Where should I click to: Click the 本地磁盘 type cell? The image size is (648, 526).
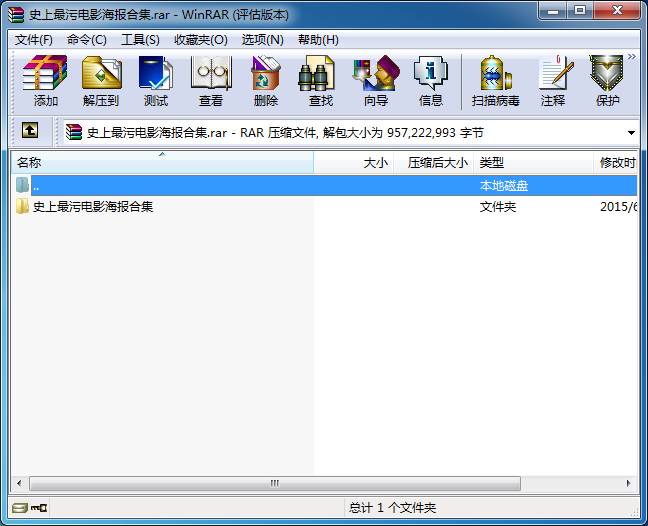504,186
